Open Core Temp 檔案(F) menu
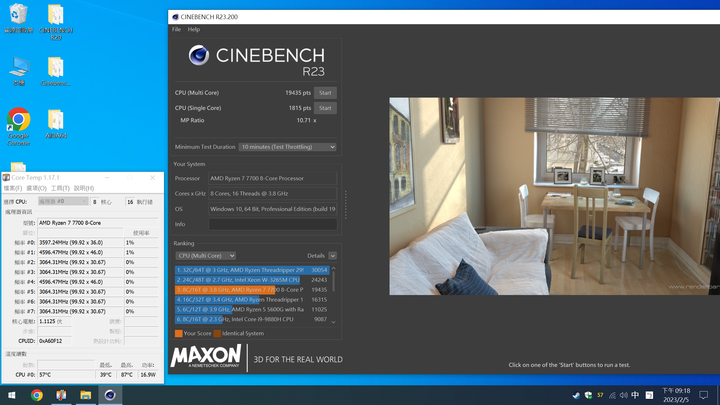Screen dimensions: 720x405 point(13,188)
